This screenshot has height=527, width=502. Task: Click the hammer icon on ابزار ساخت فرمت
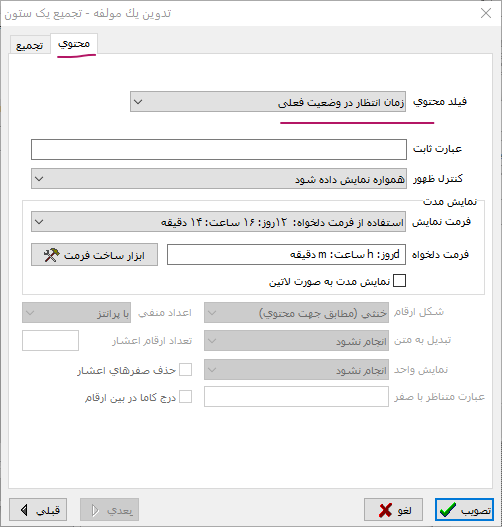tap(51, 255)
